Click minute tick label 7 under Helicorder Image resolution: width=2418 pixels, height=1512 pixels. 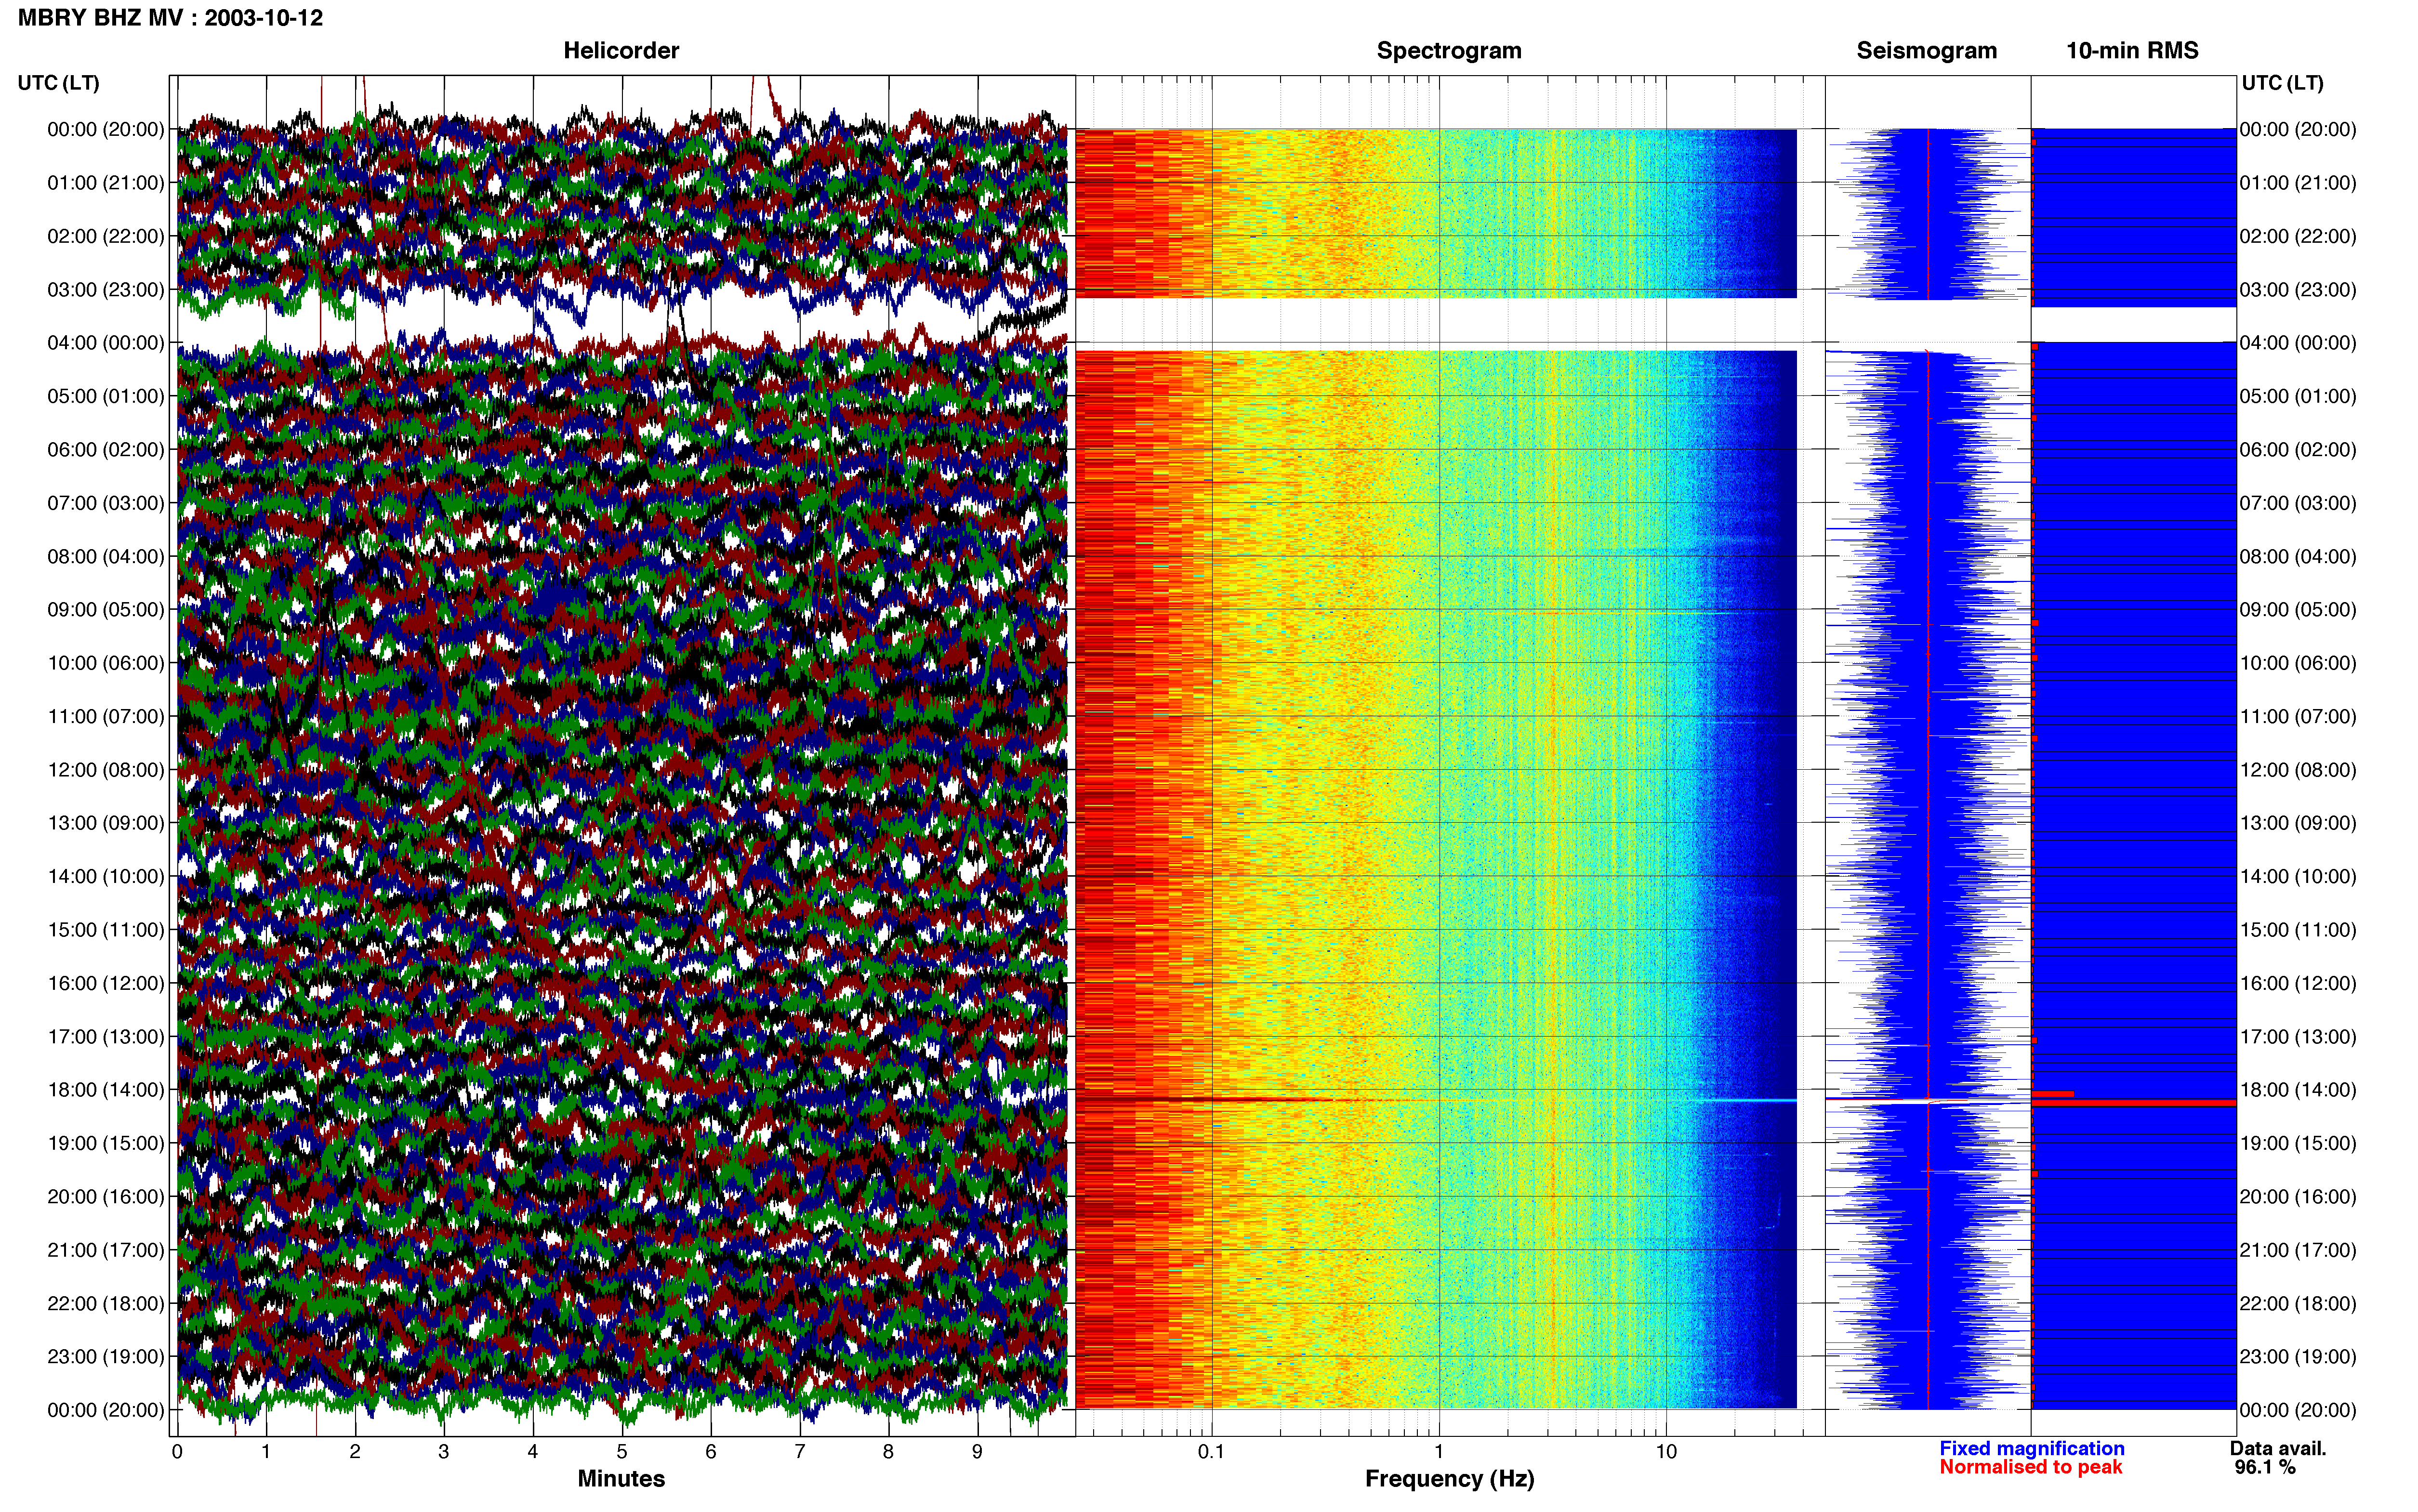coord(800,1451)
